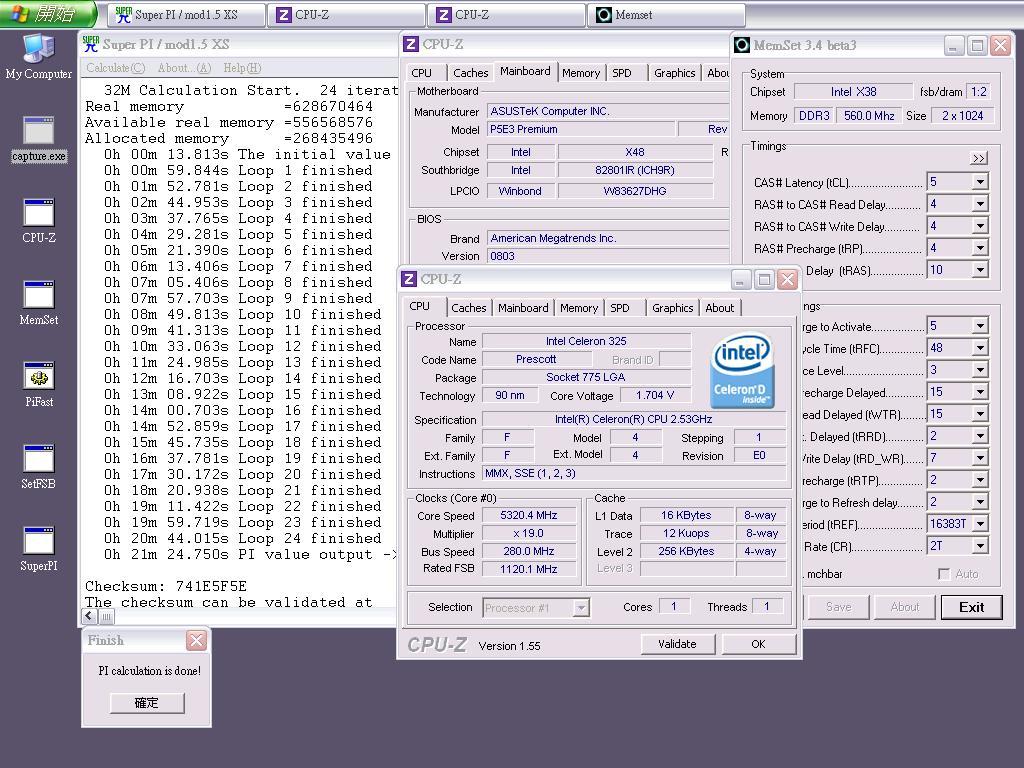Viewport: 1024px width, 768px height.
Task: Toggle the Auto checkbox in MemSet
Action: point(944,573)
